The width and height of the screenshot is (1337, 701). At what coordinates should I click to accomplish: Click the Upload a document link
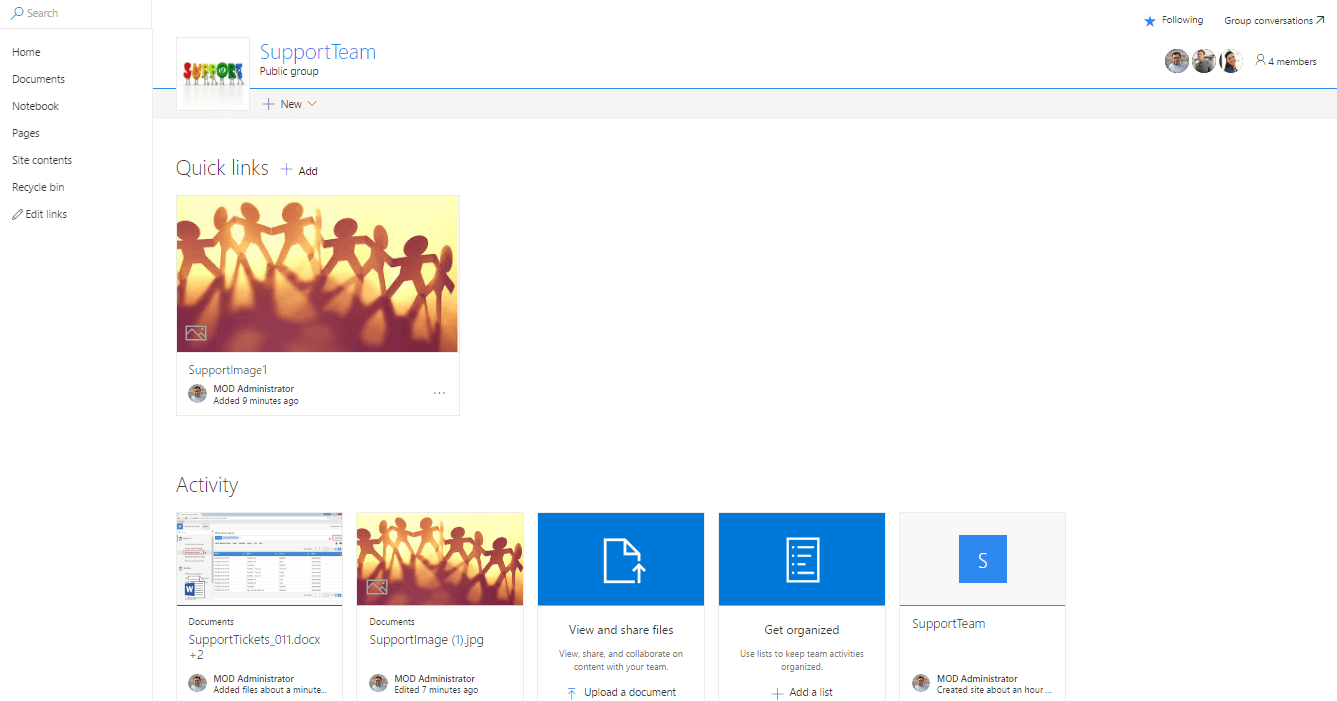(629, 692)
